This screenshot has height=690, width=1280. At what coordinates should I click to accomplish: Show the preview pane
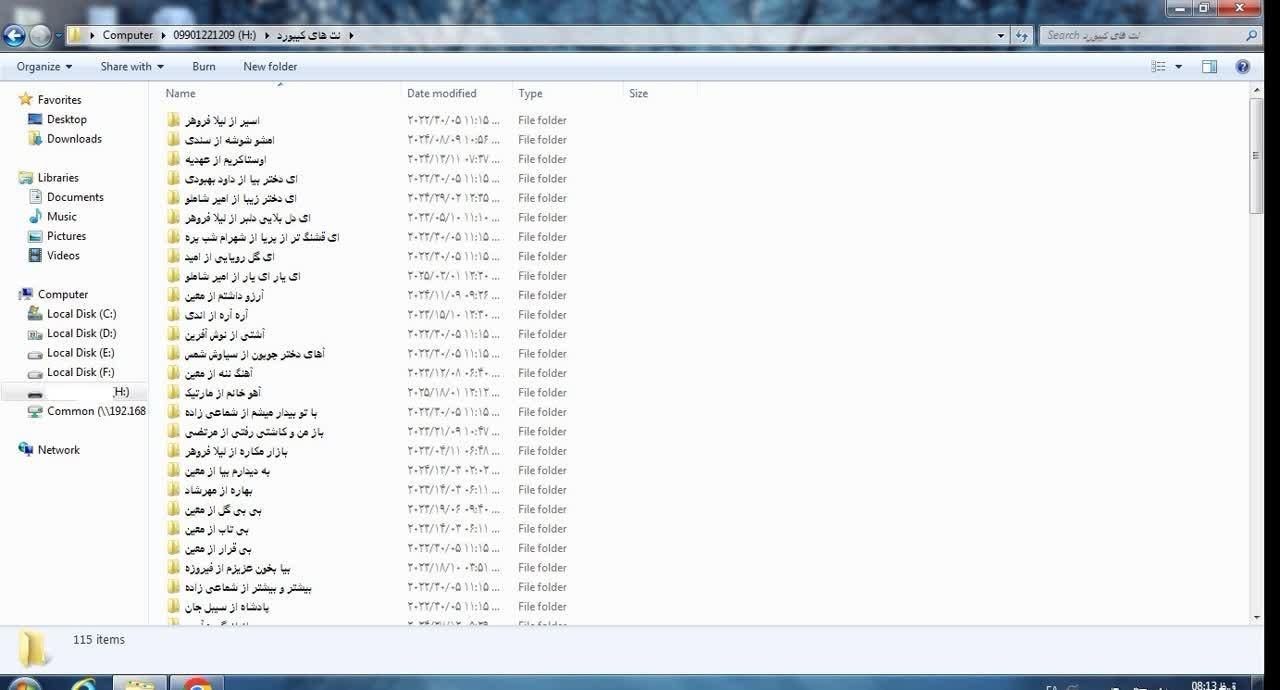(1209, 67)
